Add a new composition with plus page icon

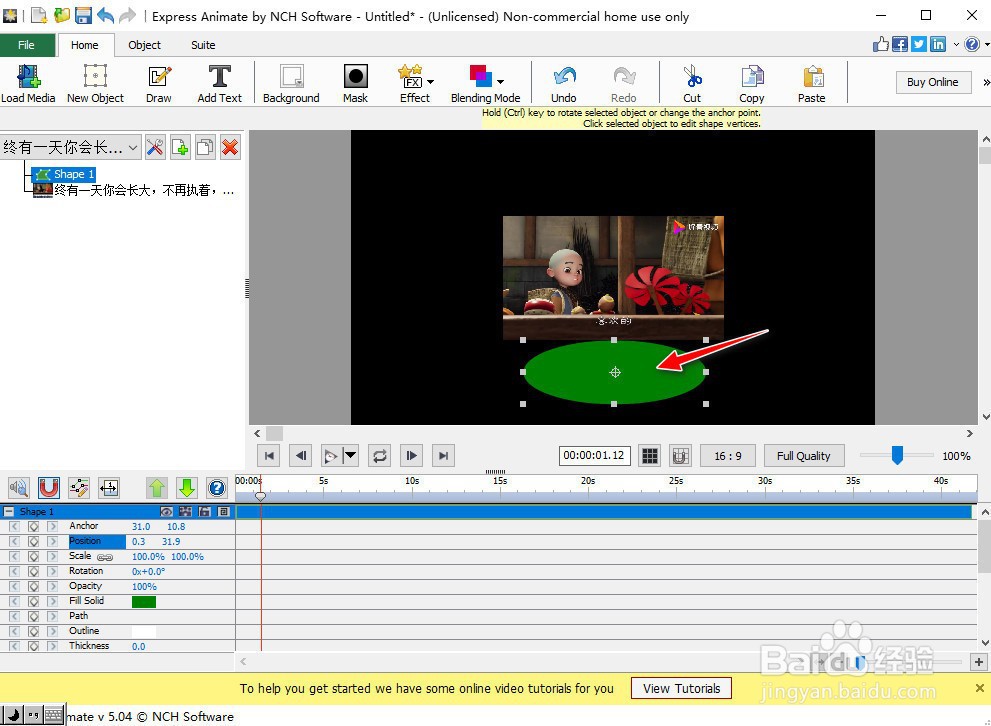[180, 147]
